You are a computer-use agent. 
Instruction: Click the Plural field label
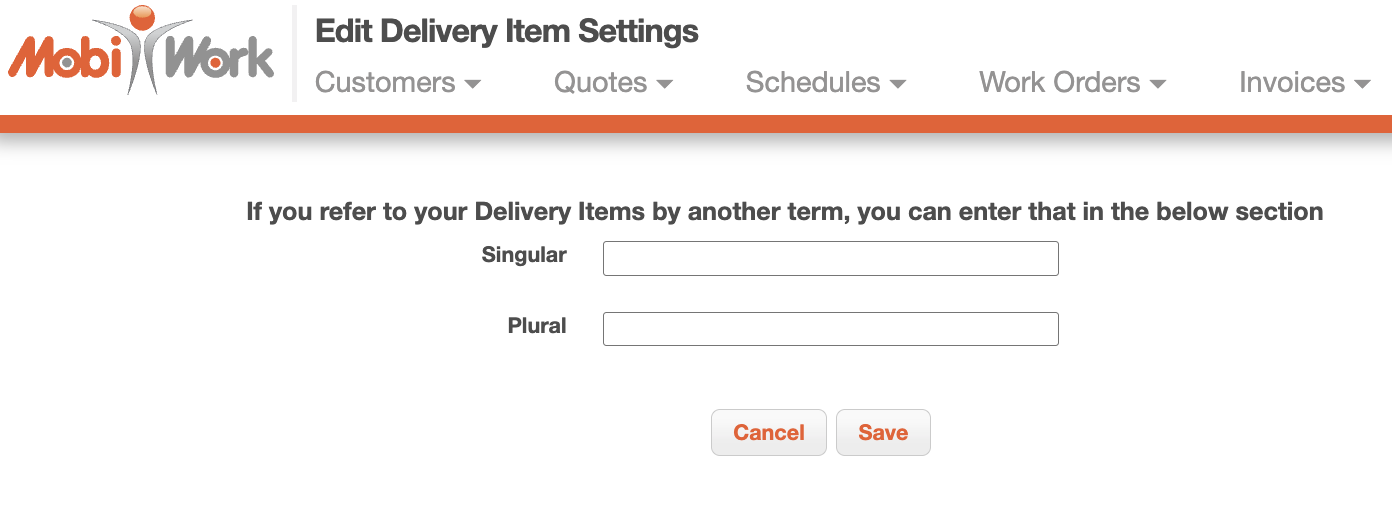[x=537, y=326]
